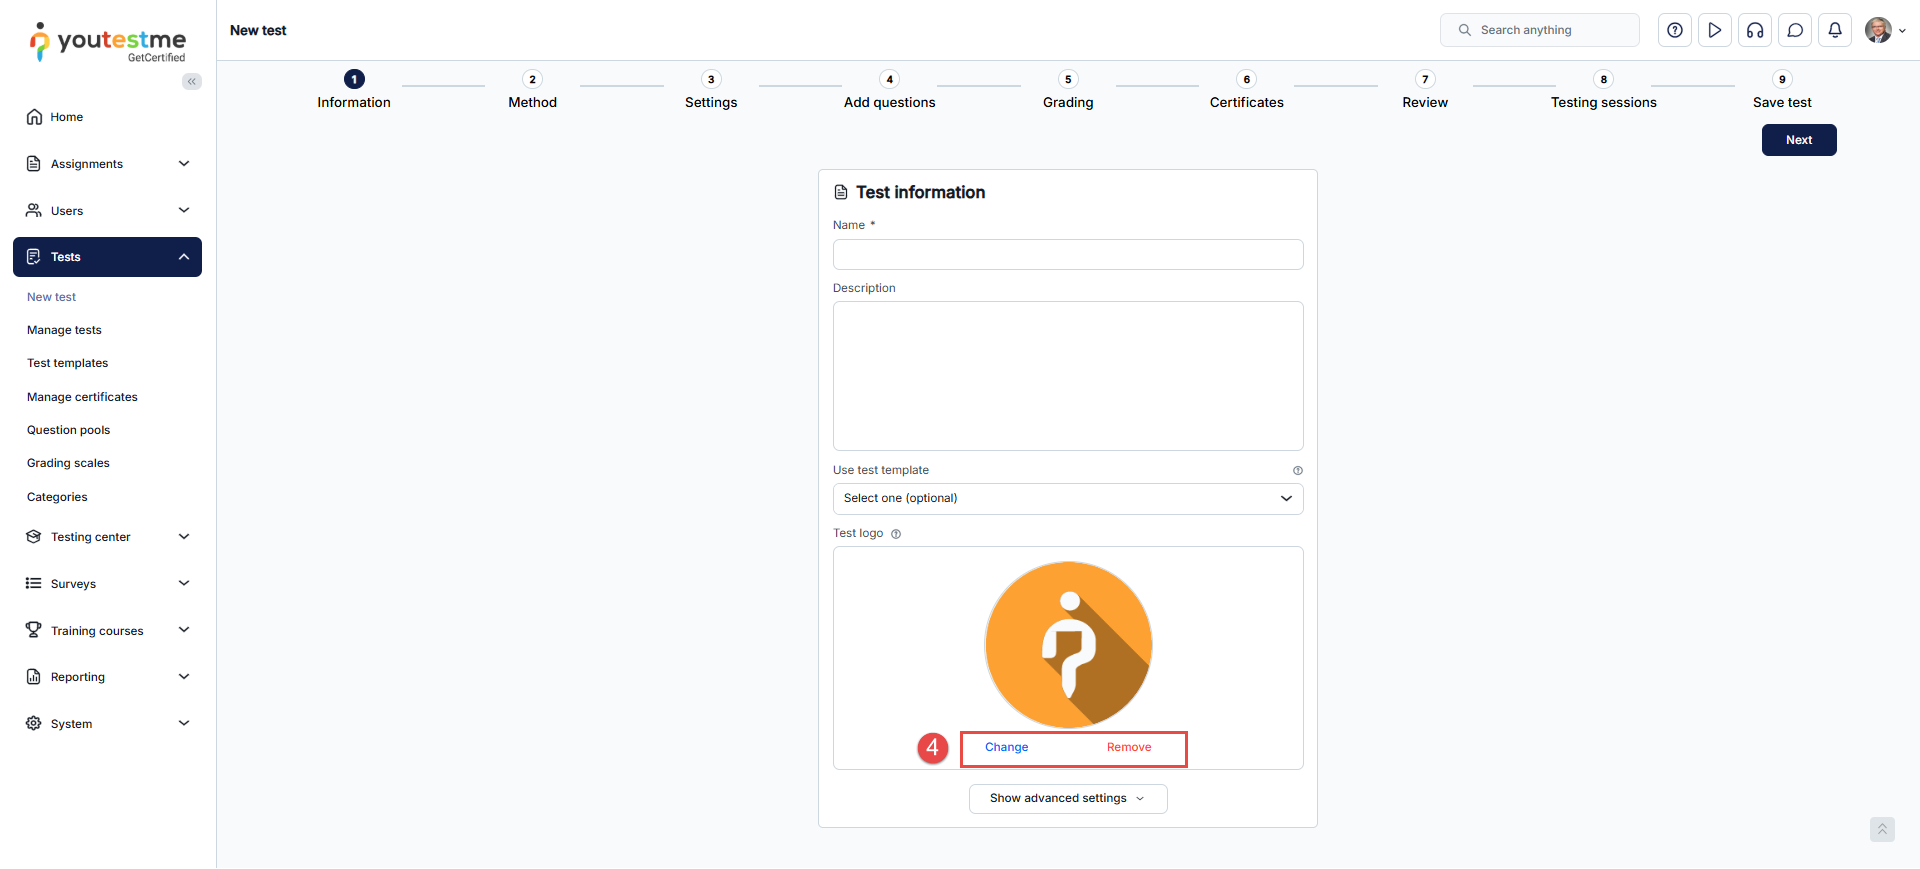Open the notifications bell
1920x869 pixels.
(1835, 30)
